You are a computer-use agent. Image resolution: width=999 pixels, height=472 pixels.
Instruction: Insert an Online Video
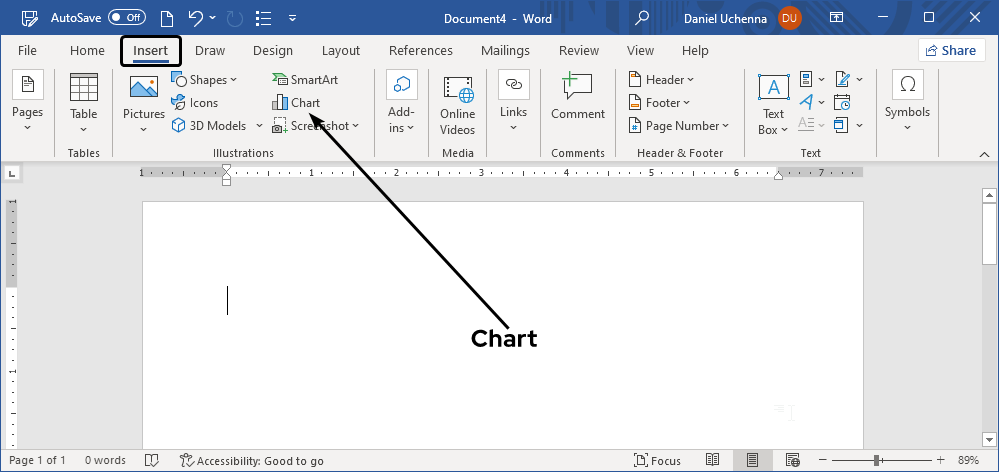(457, 106)
